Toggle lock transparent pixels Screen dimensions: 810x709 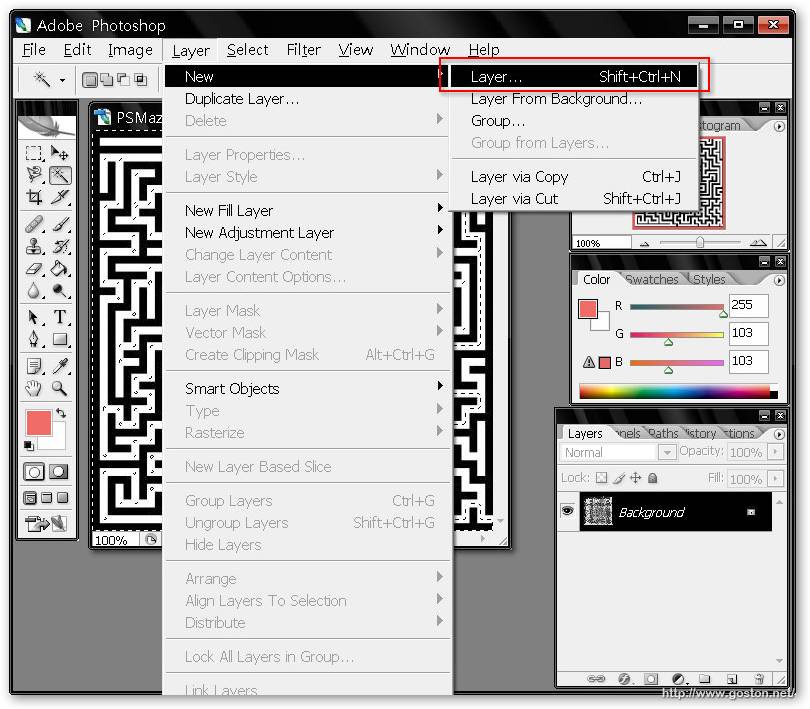click(x=601, y=477)
